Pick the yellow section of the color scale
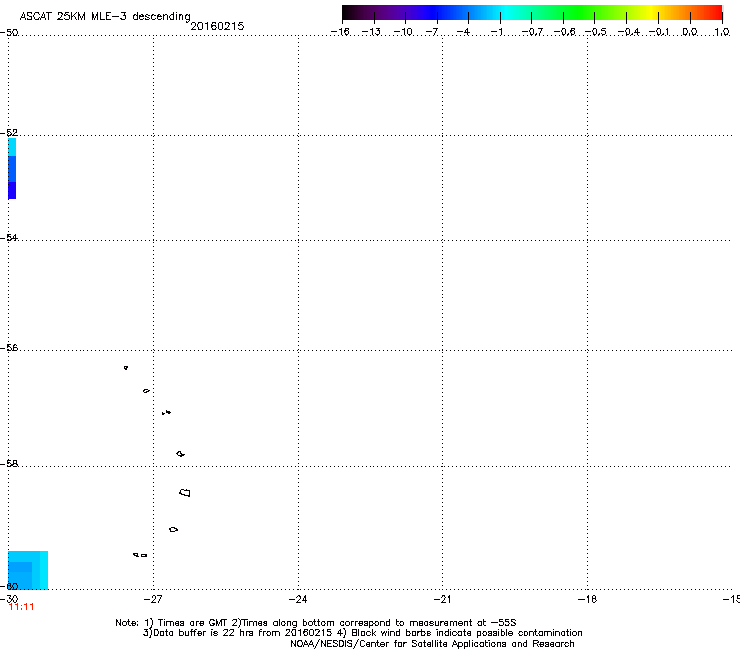 [649, 12]
